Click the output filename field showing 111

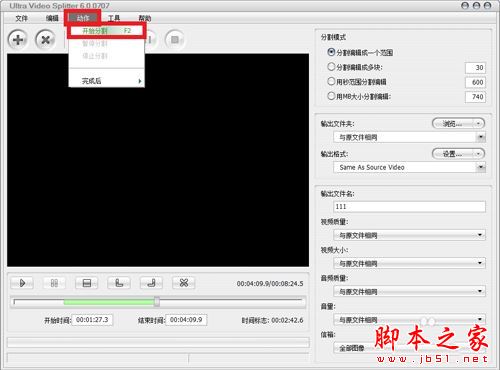[409, 207]
